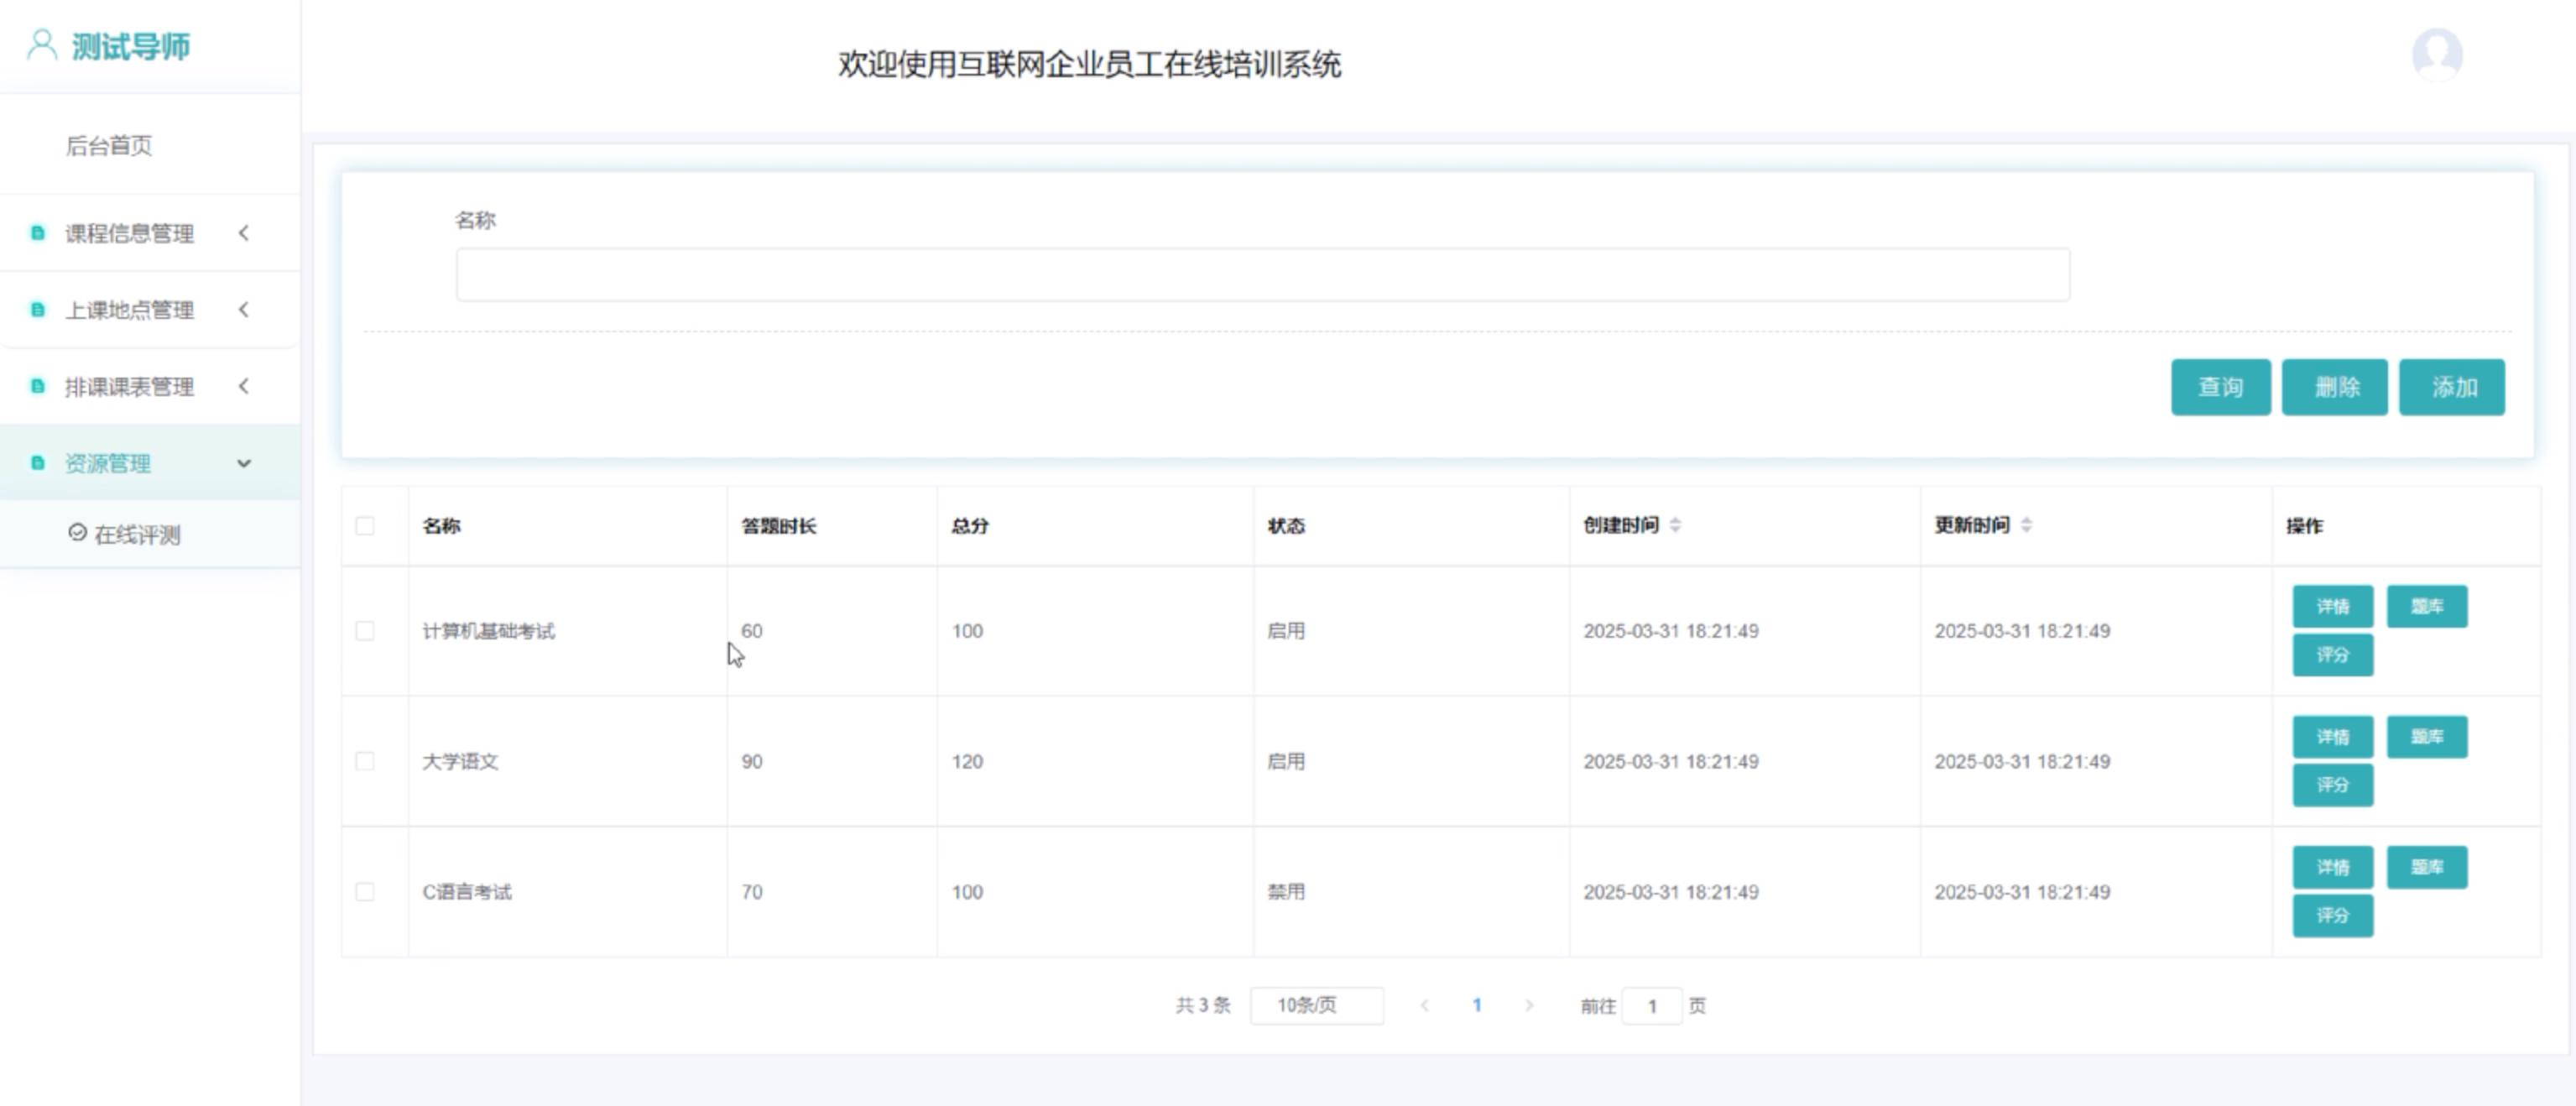This screenshot has width=2576, height=1106.
Task: Click the 名称 search input field
Action: [1262, 275]
